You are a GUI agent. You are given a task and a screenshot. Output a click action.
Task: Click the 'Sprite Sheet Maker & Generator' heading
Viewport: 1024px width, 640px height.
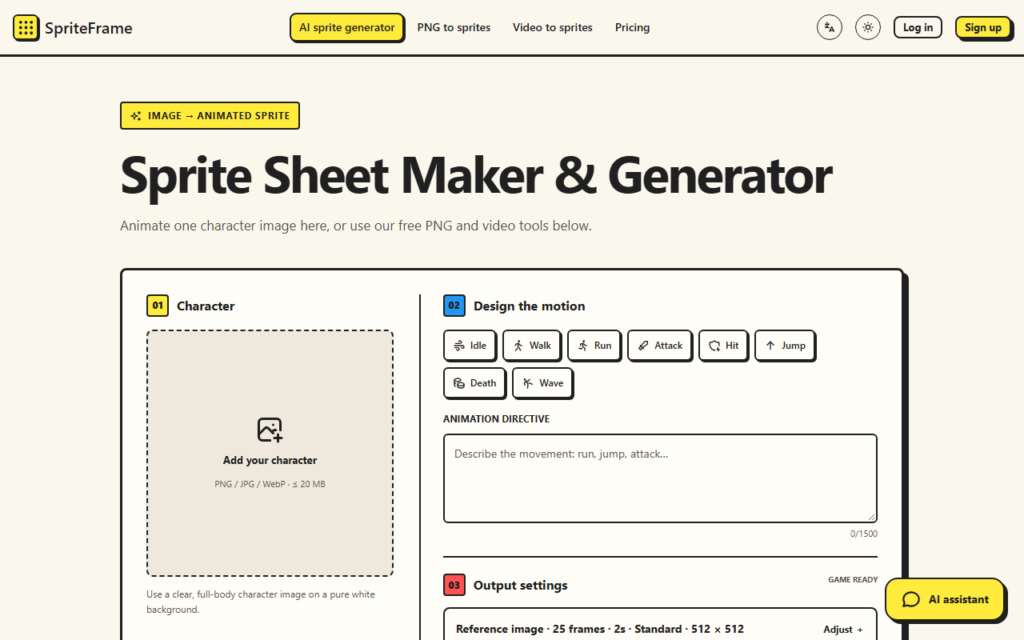coord(476,176)
